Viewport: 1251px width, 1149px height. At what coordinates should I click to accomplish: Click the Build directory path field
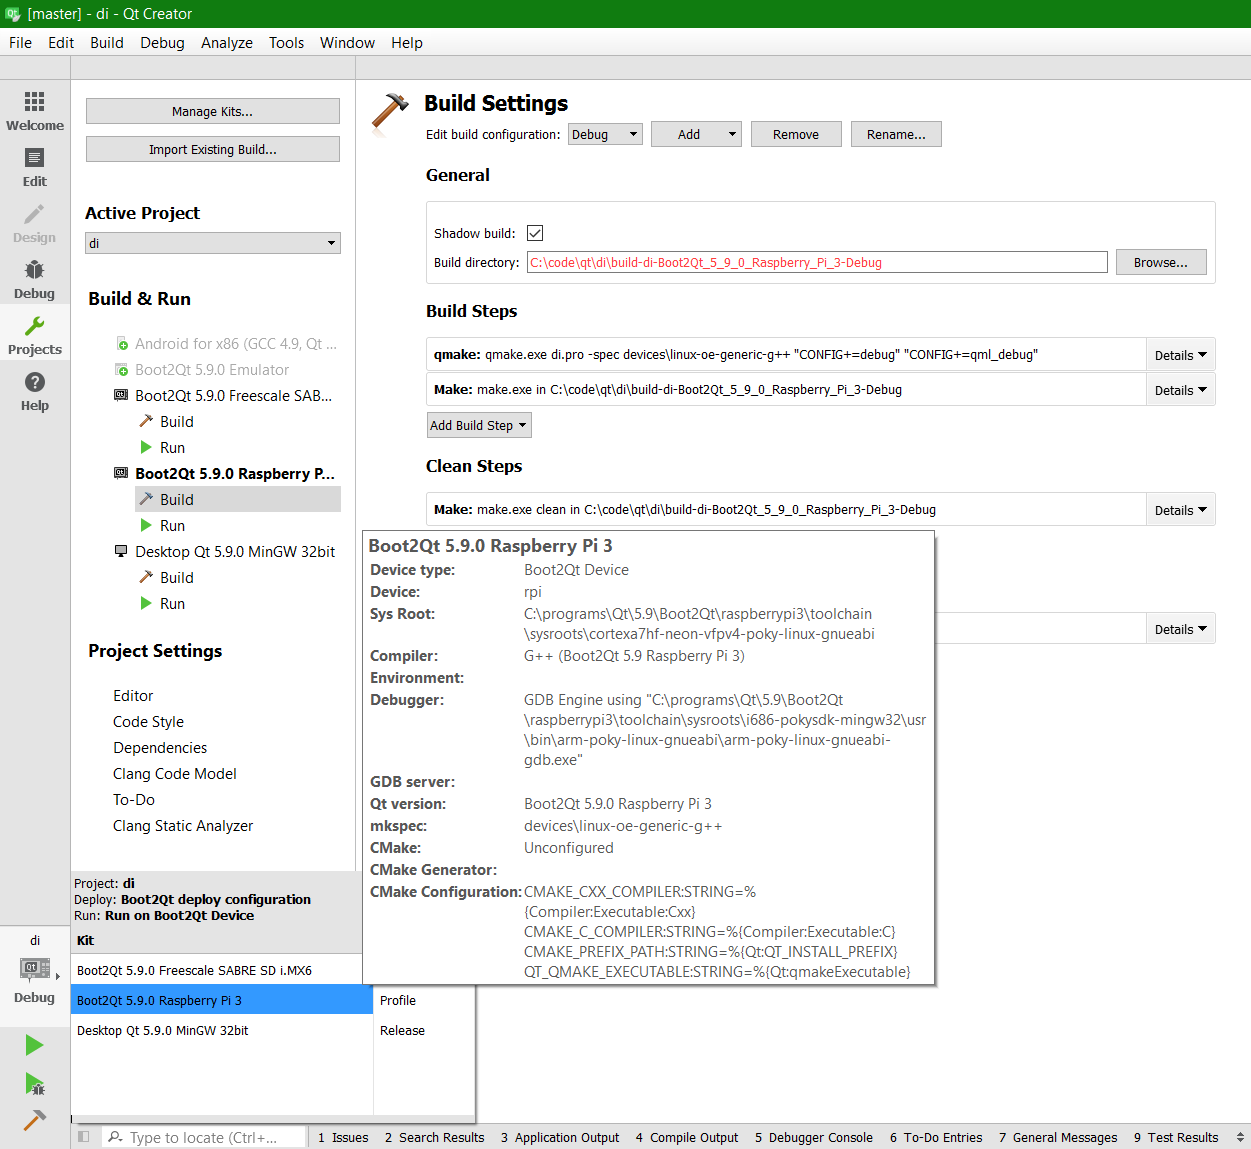pyautogui.click(x=817, y=262)
